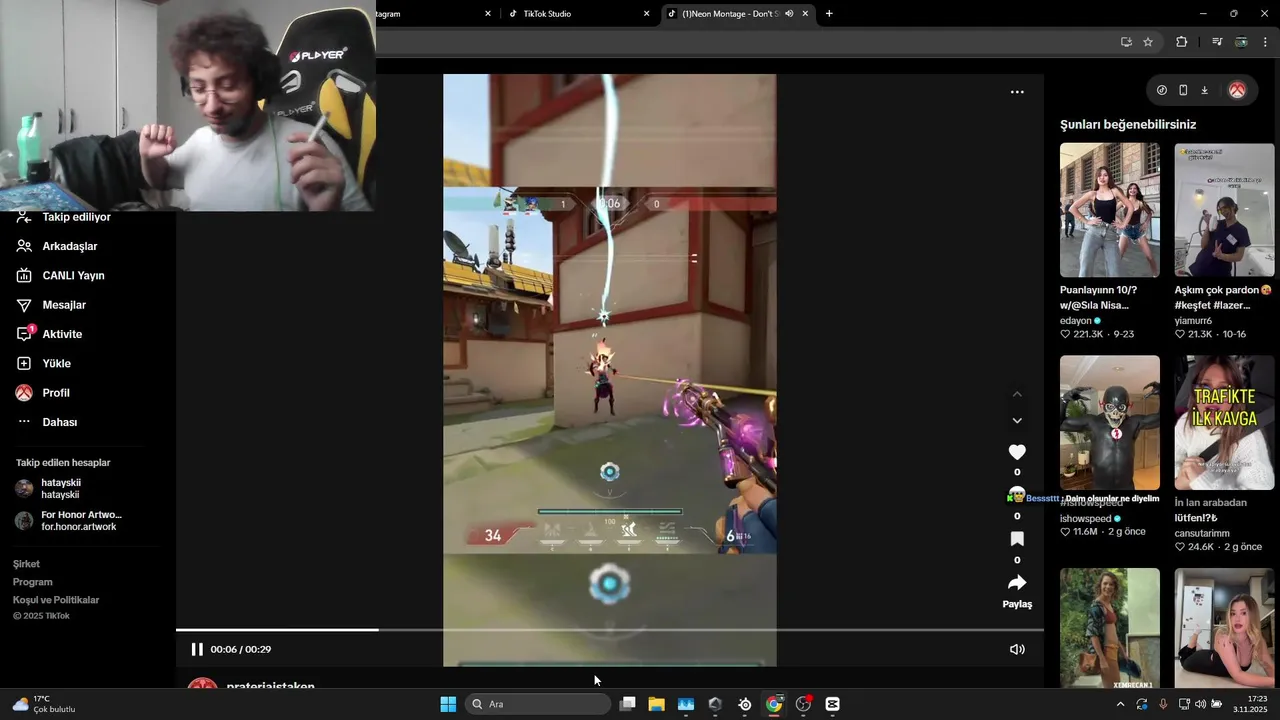Click the yiamur6 creator name
1280x720 pixels.
click(1193, 321)
